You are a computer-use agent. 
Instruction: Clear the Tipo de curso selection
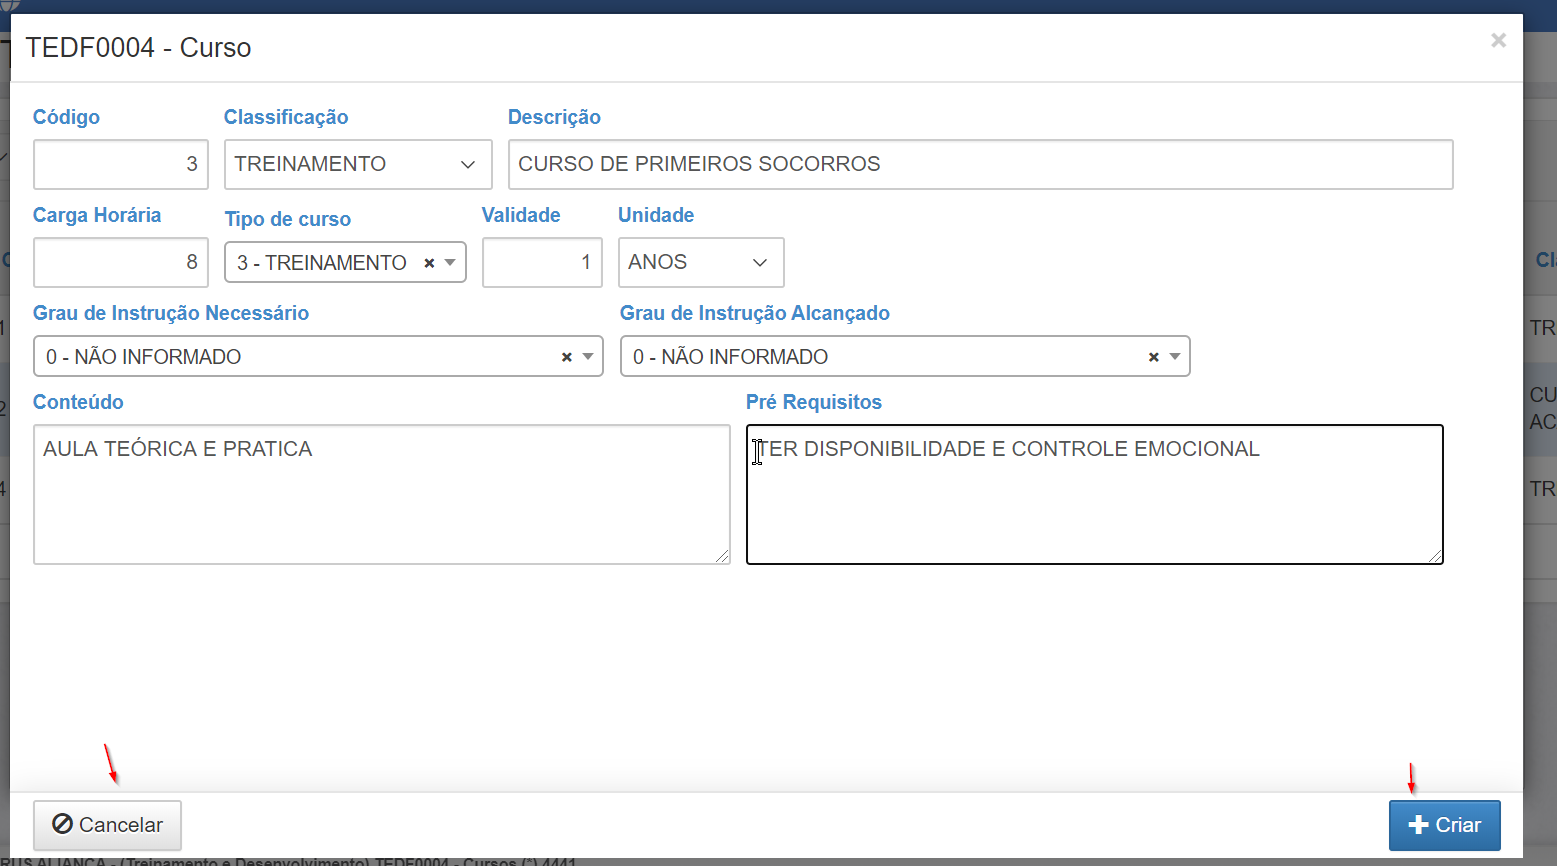(x=429, y=263)
